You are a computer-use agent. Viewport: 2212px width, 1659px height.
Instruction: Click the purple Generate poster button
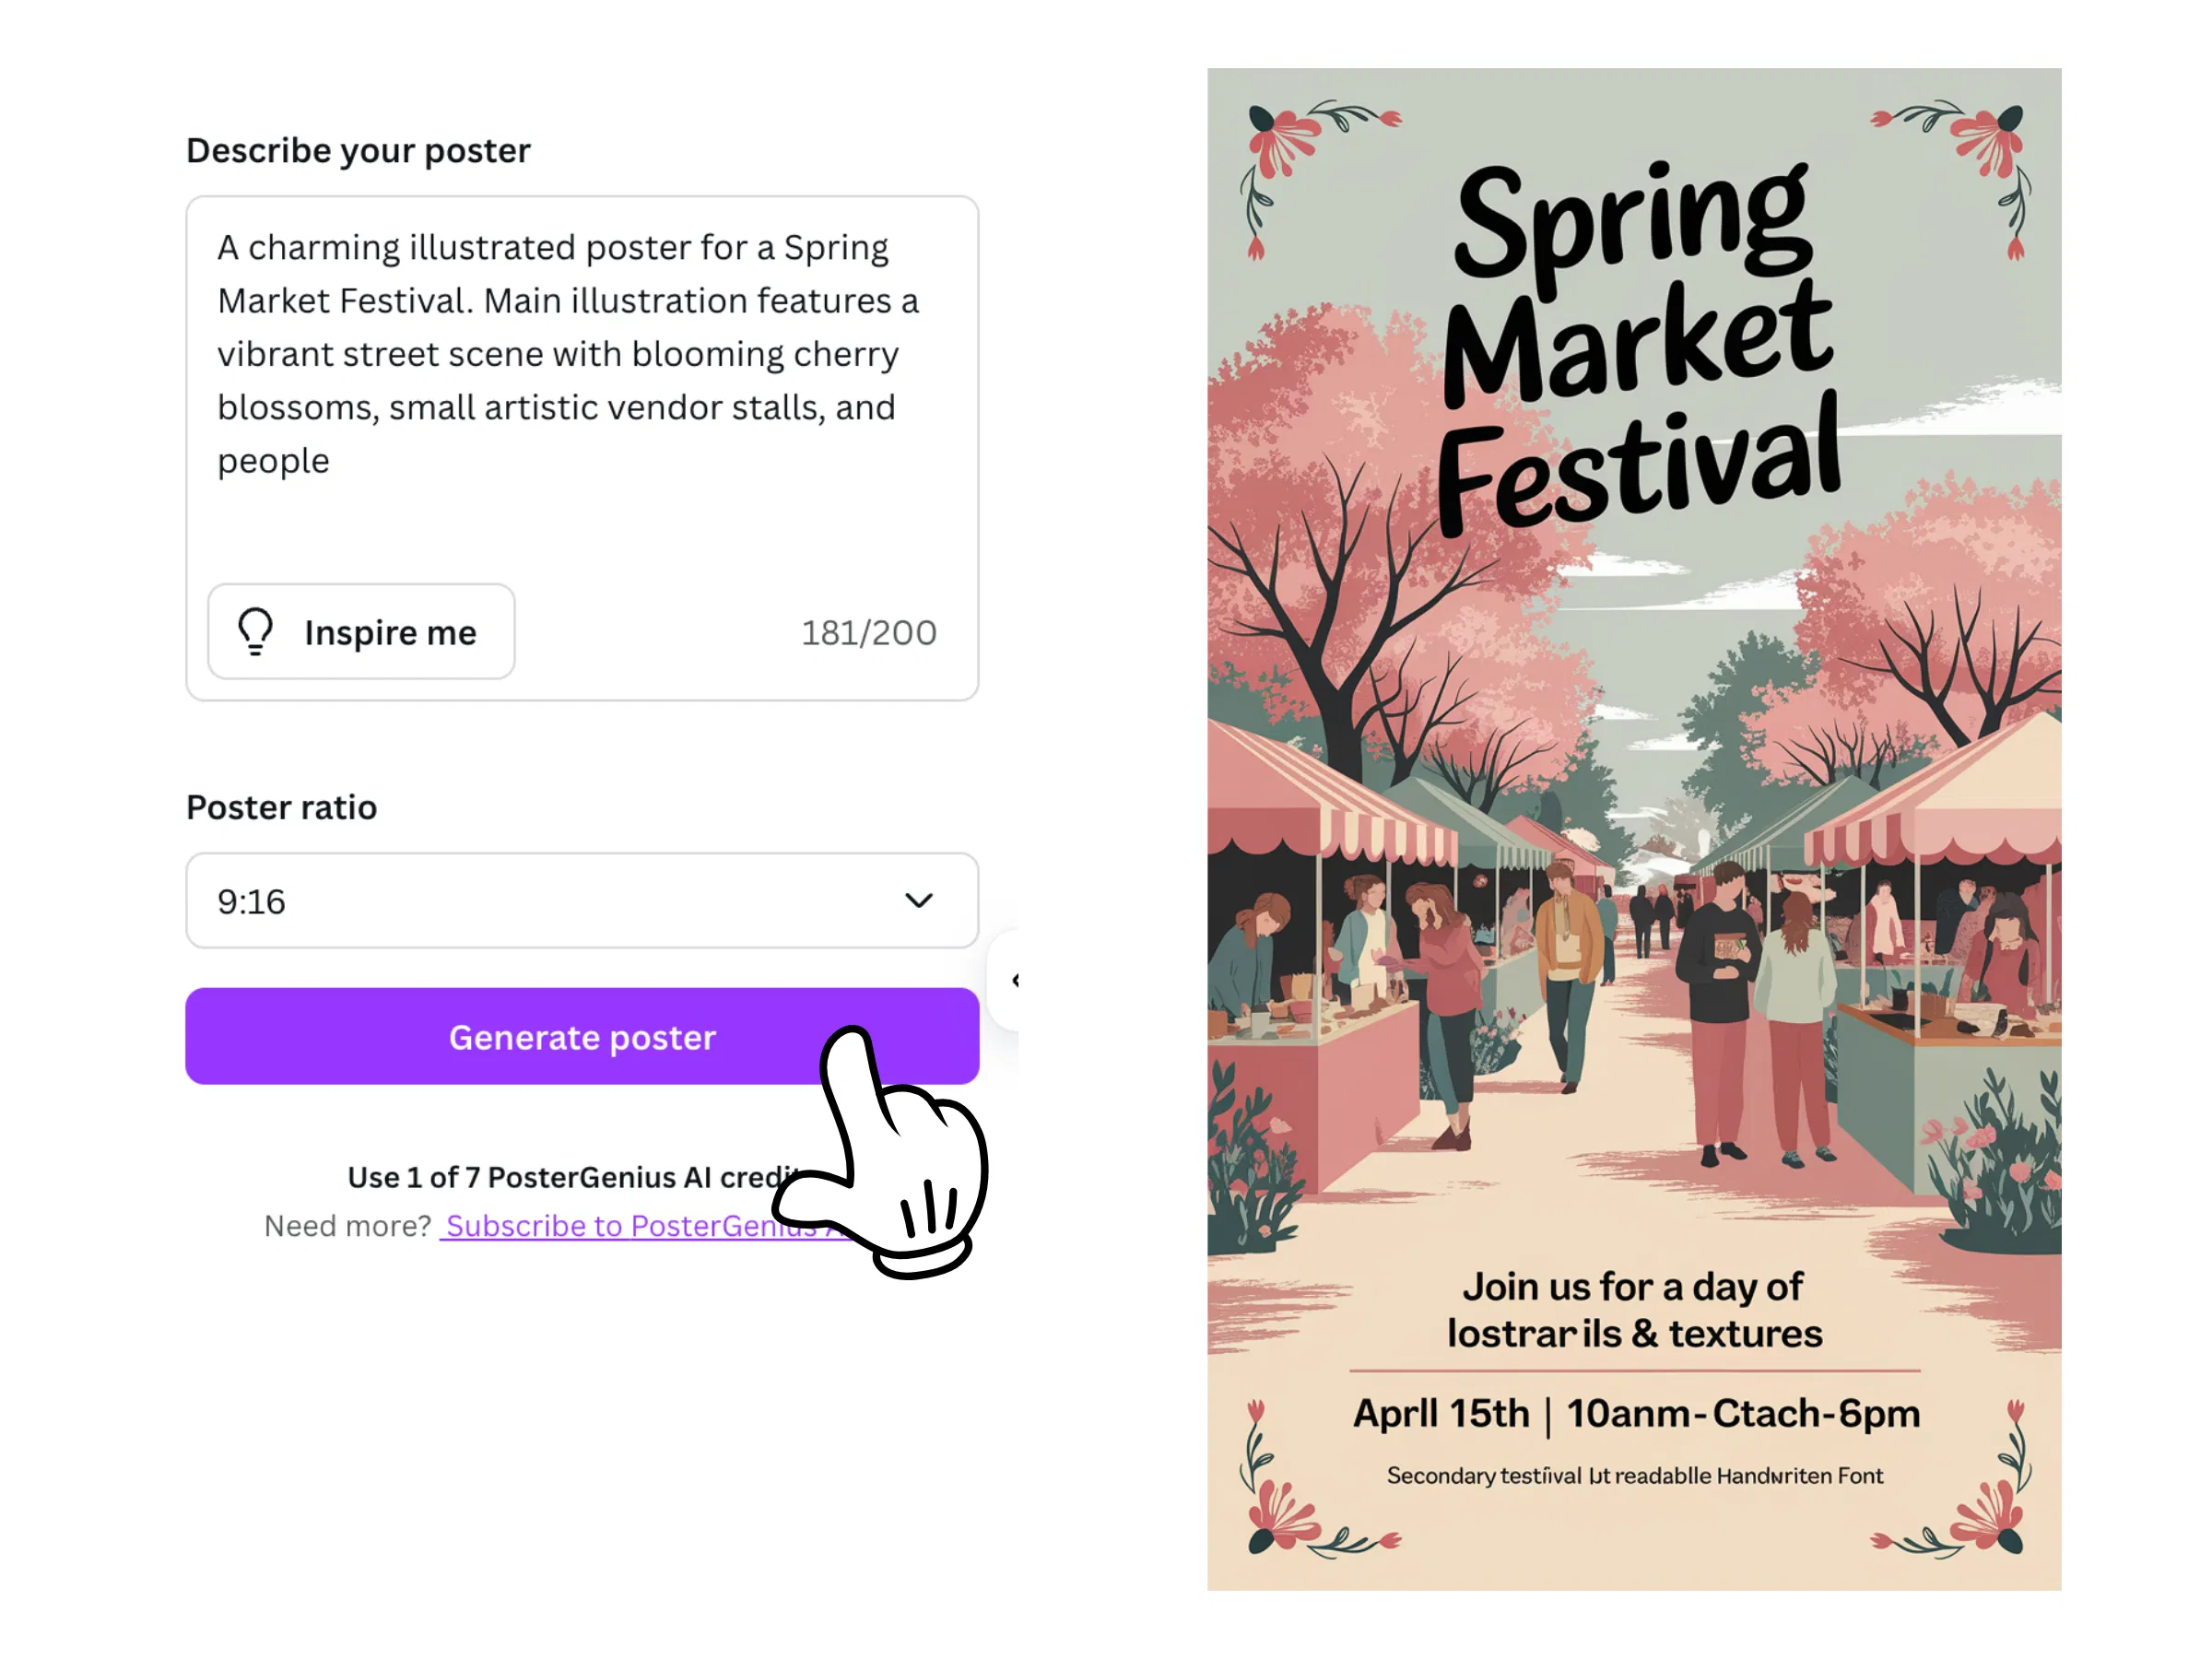[581, 1036]
